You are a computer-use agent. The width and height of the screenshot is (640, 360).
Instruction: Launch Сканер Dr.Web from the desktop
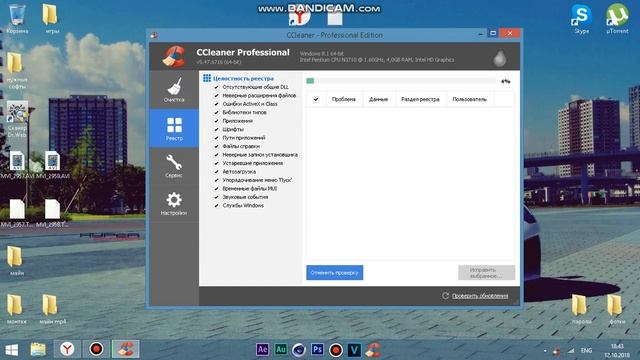pos(17,119)
